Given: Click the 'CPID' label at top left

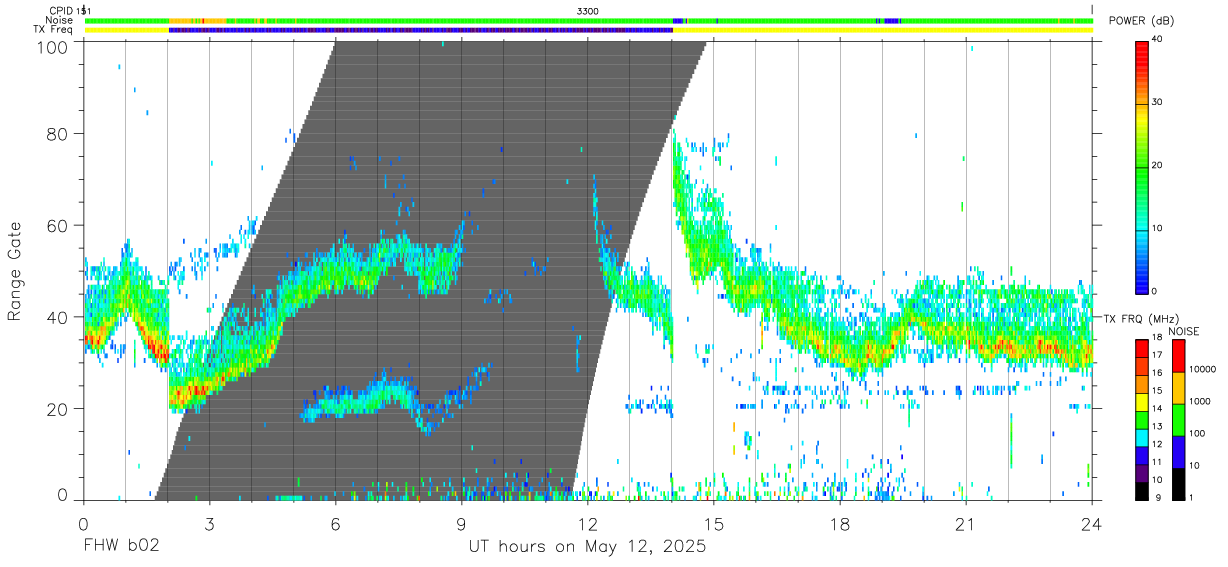Looking at the screenshot, I should point(60,10).
